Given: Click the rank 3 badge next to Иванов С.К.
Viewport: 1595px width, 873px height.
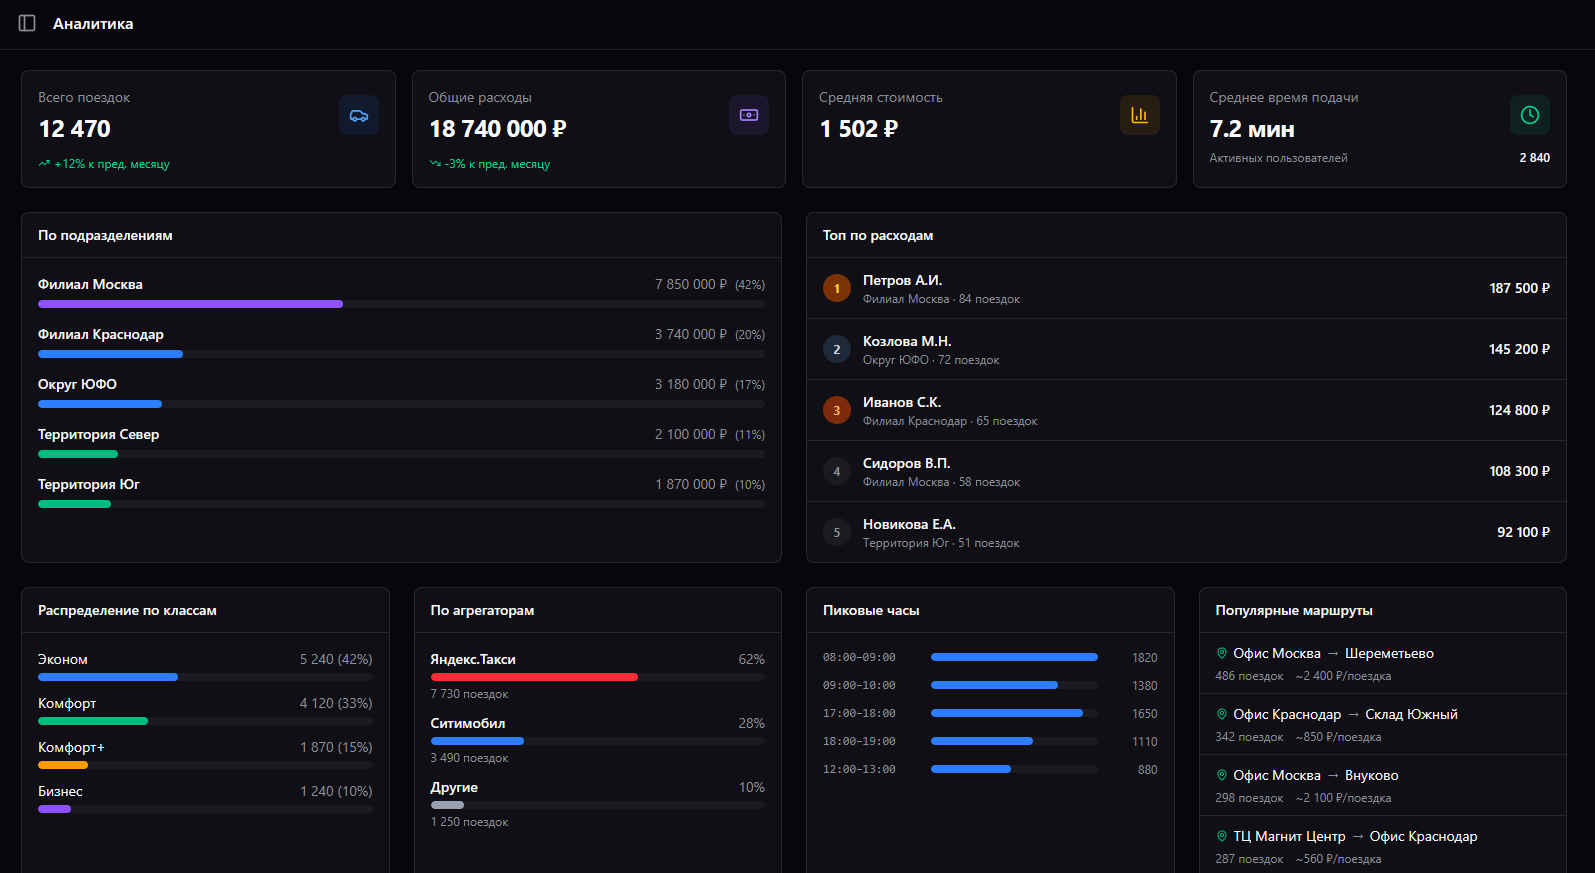Looking at the screenshot, I should (837, 410).
